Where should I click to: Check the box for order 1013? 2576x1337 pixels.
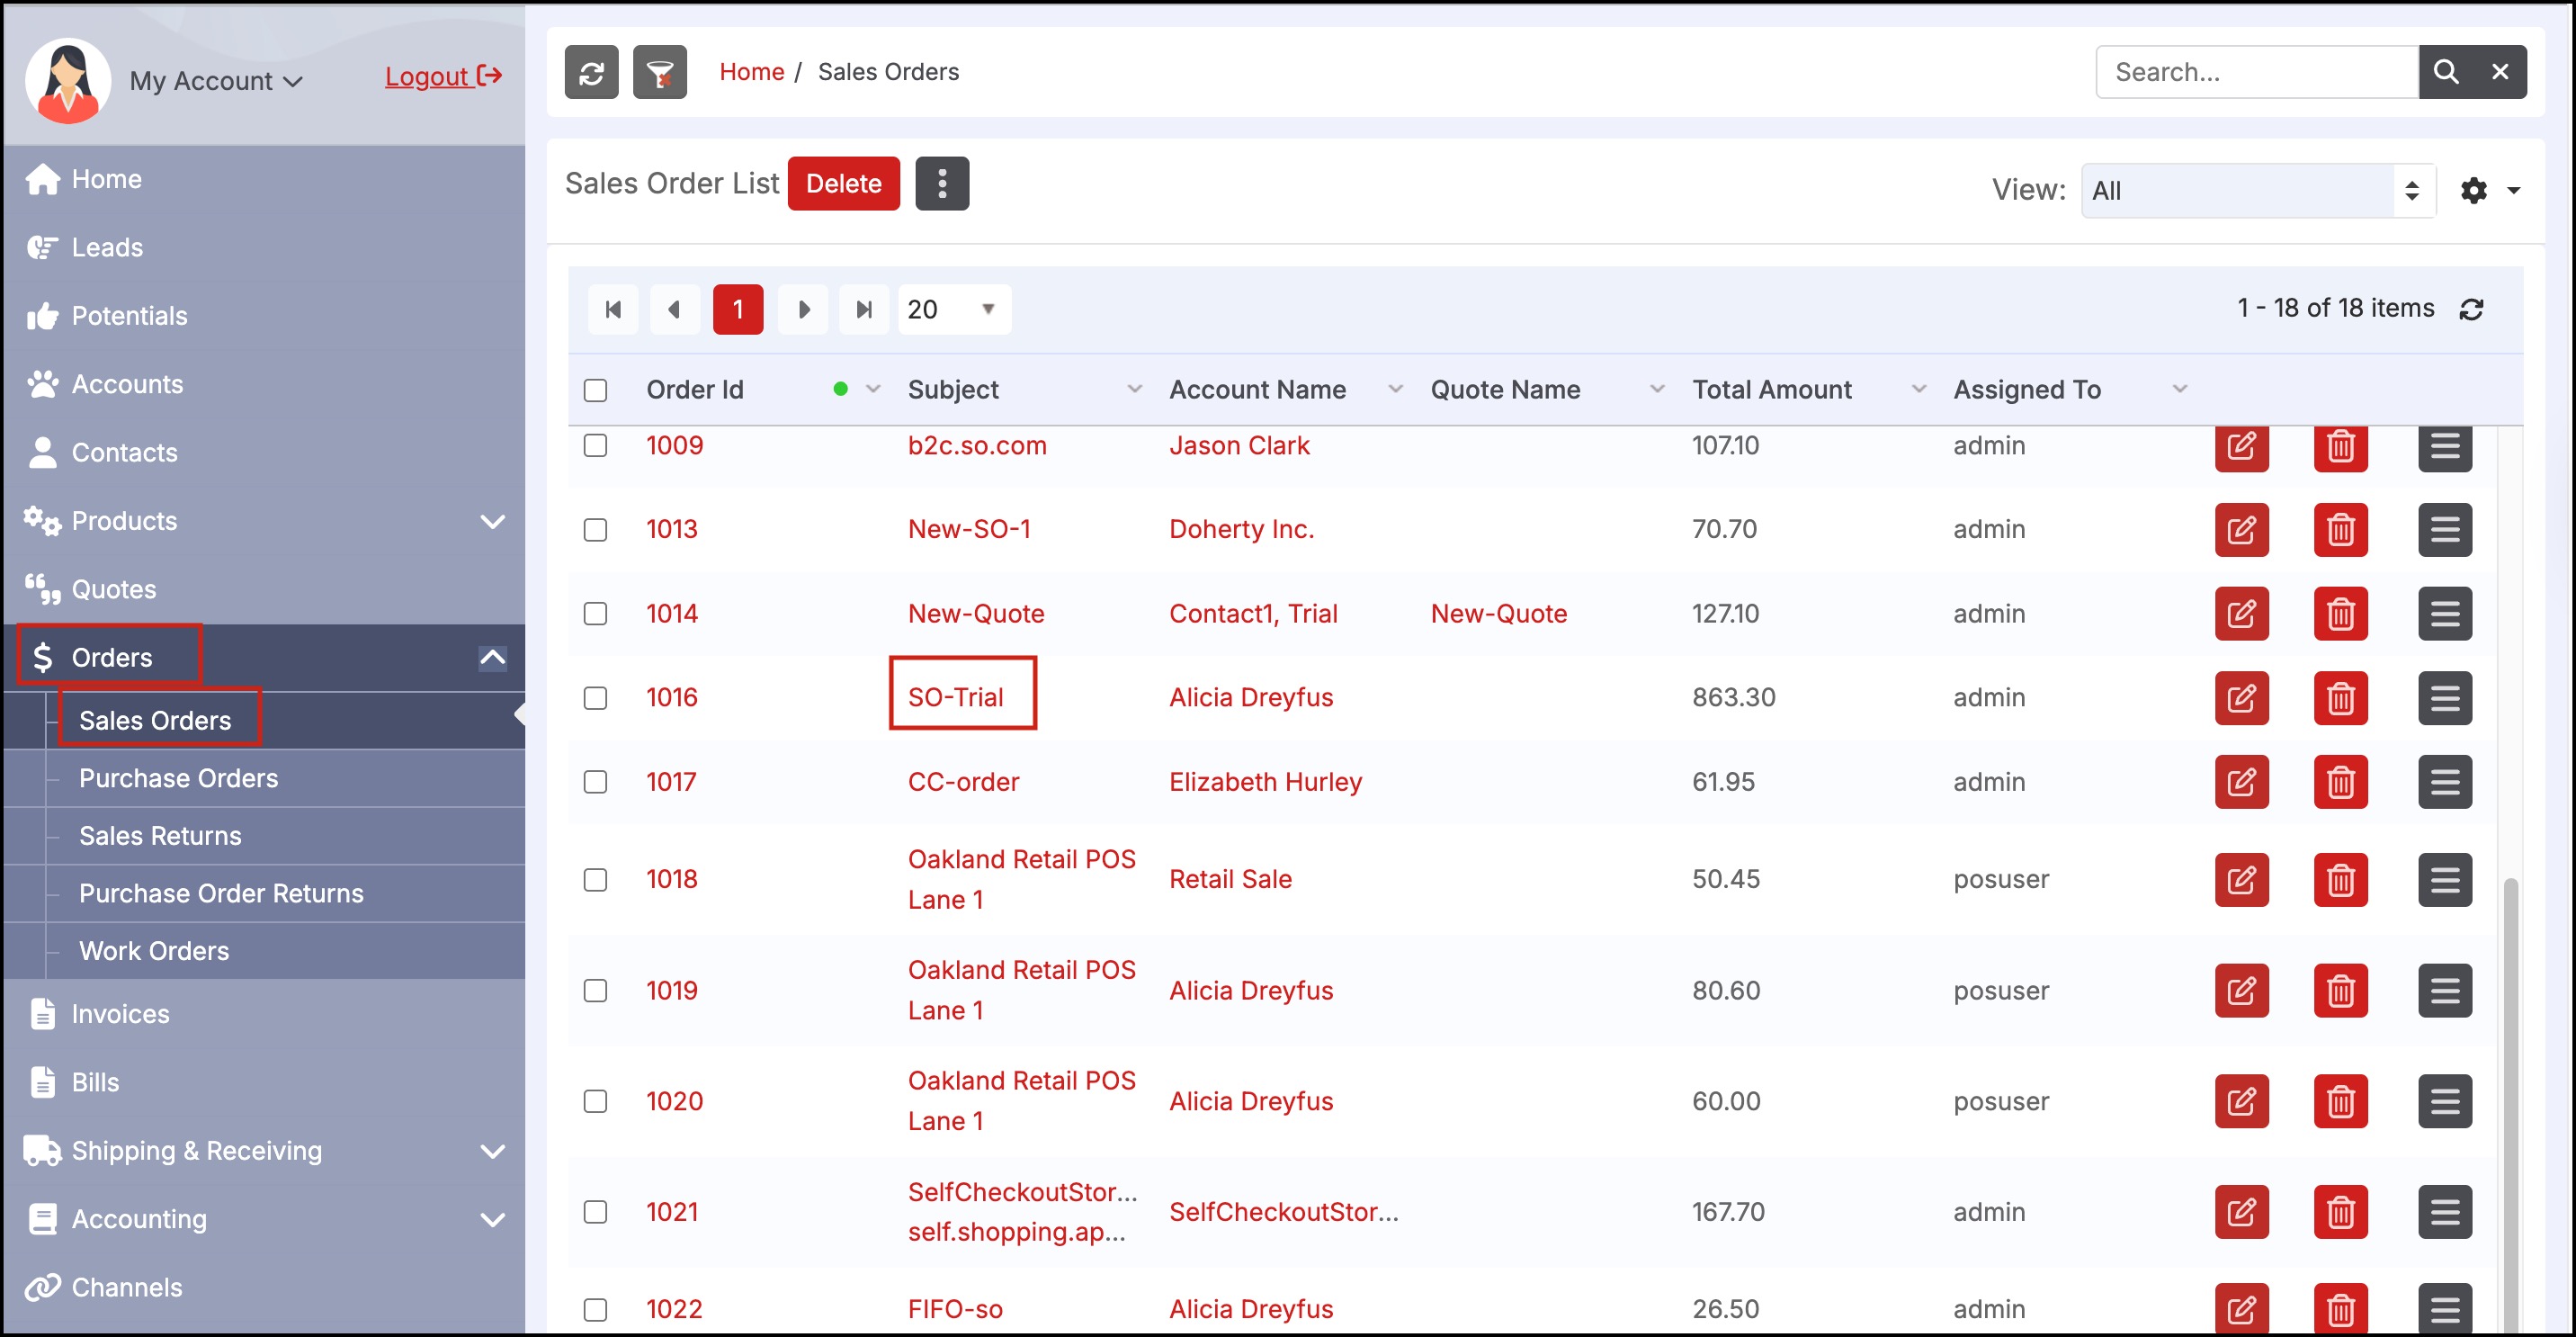click(x=595, y=530)
